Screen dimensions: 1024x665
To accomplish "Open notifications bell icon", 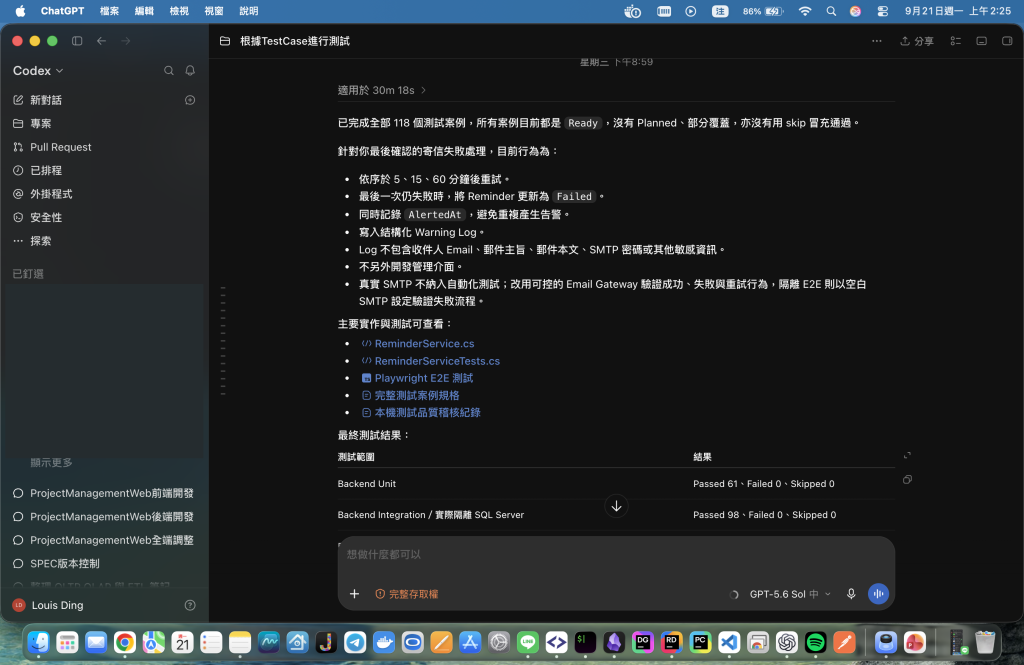I will tap(190, 71).
